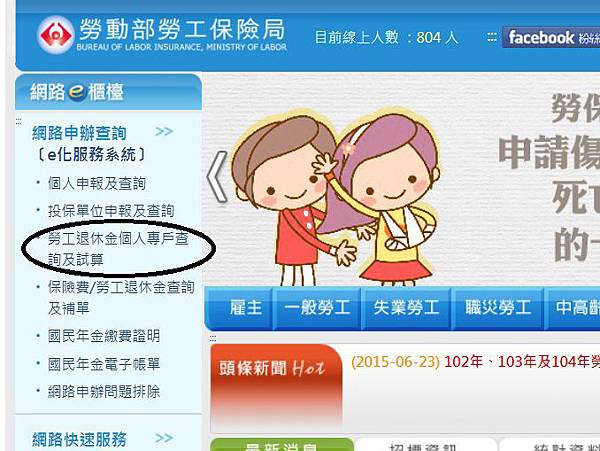Open 個人申報及查詢 link
600x451 pixels.
pyautogui.click(x=97, y=184)
